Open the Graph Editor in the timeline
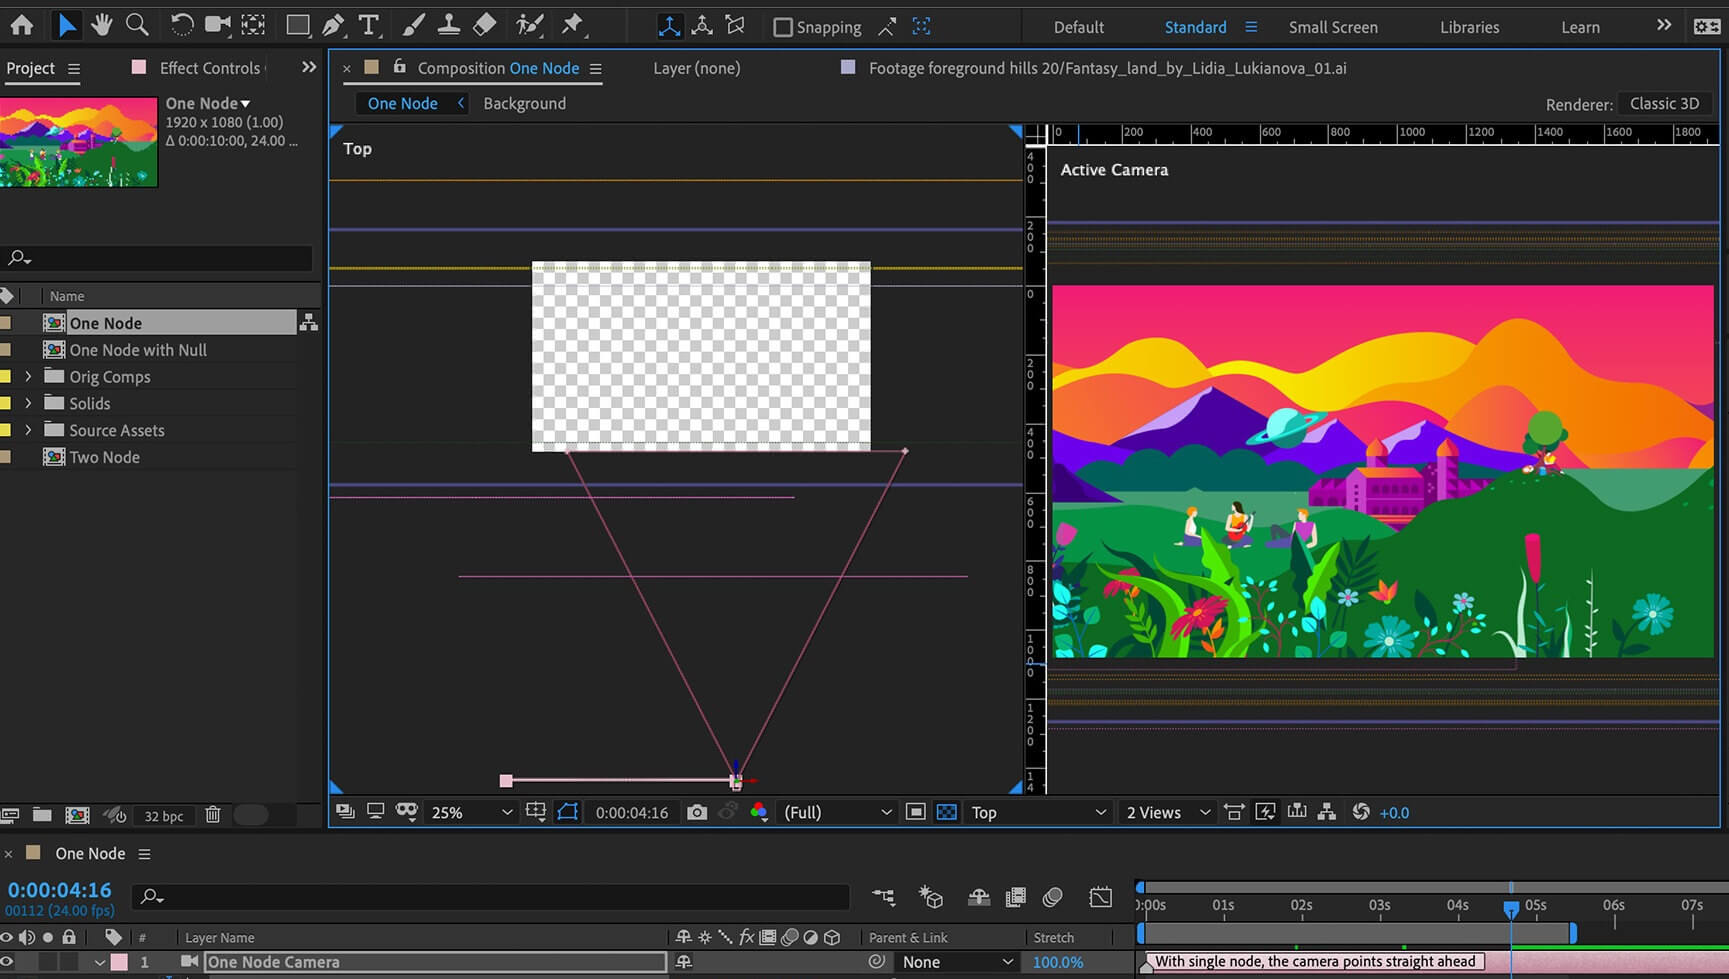The image size is (1729, 979). click(x=1100, y=897)
